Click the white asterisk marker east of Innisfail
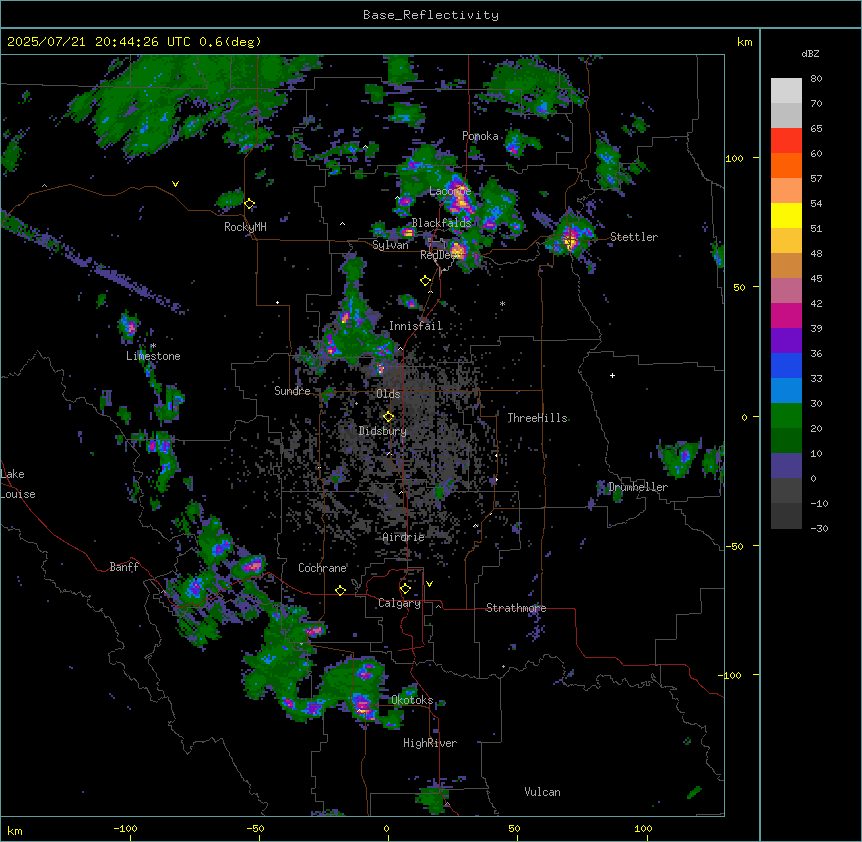862x842 pixels. (502, 303)
